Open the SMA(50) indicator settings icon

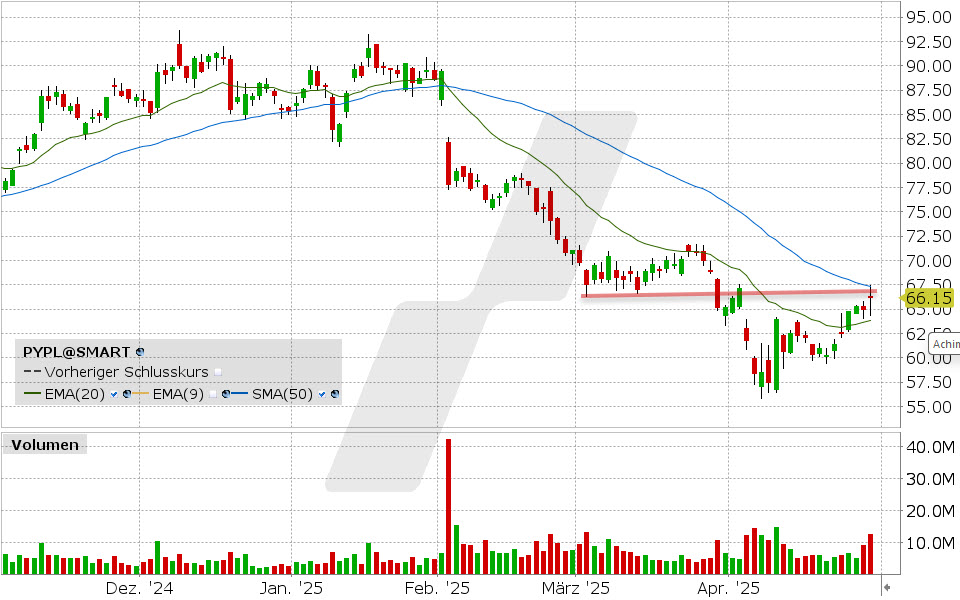pos(335,394)
